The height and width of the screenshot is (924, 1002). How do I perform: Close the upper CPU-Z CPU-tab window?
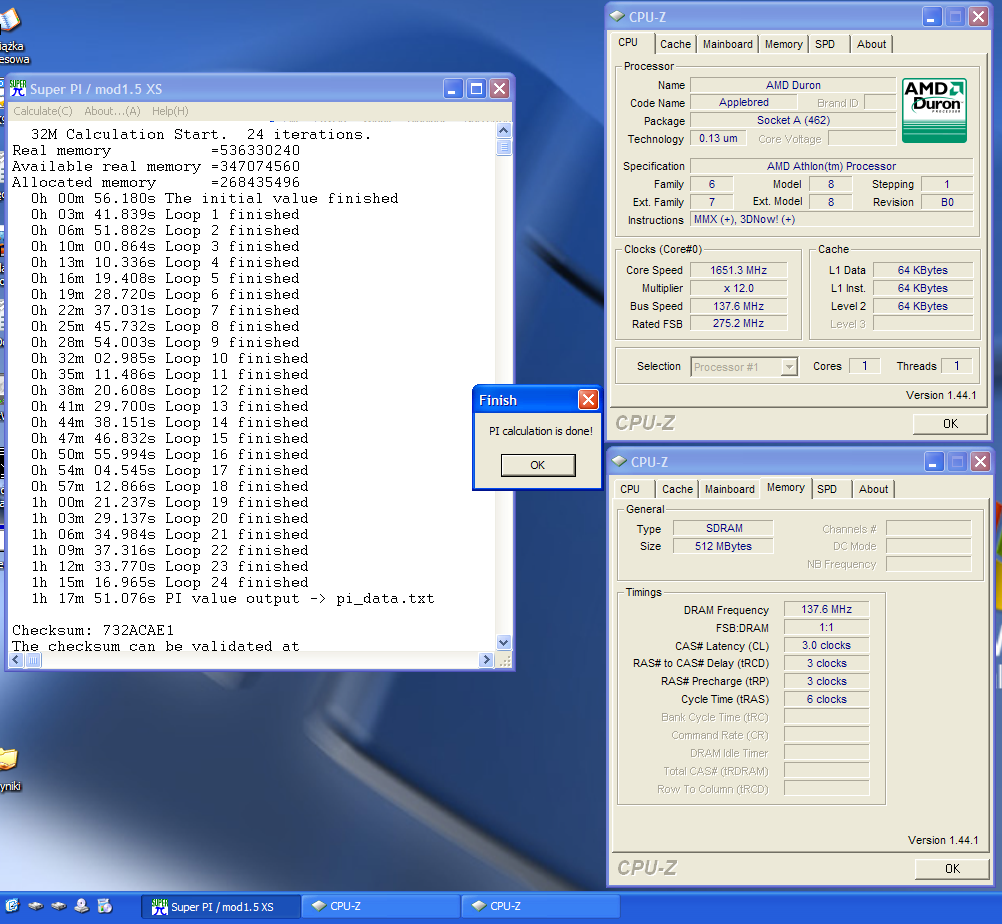[x=978, y=17]
